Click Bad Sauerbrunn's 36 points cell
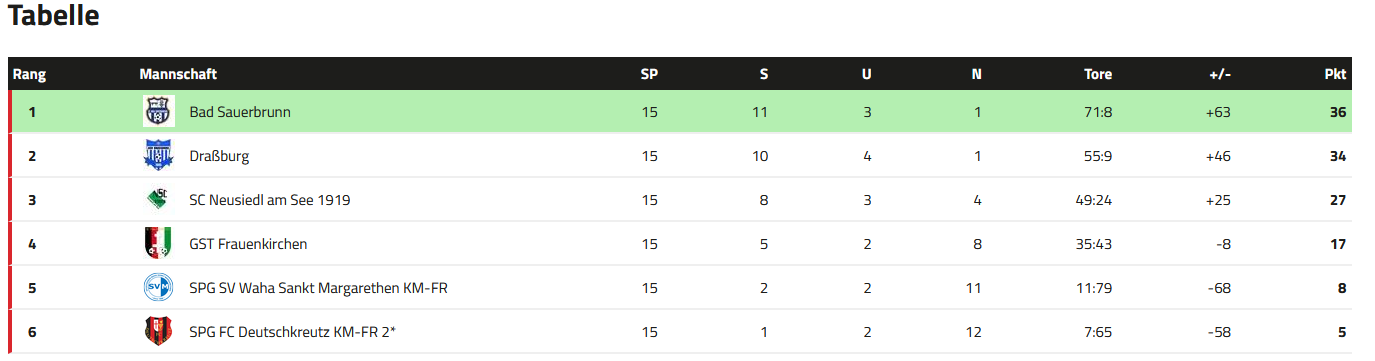 tap(1338, 112)
